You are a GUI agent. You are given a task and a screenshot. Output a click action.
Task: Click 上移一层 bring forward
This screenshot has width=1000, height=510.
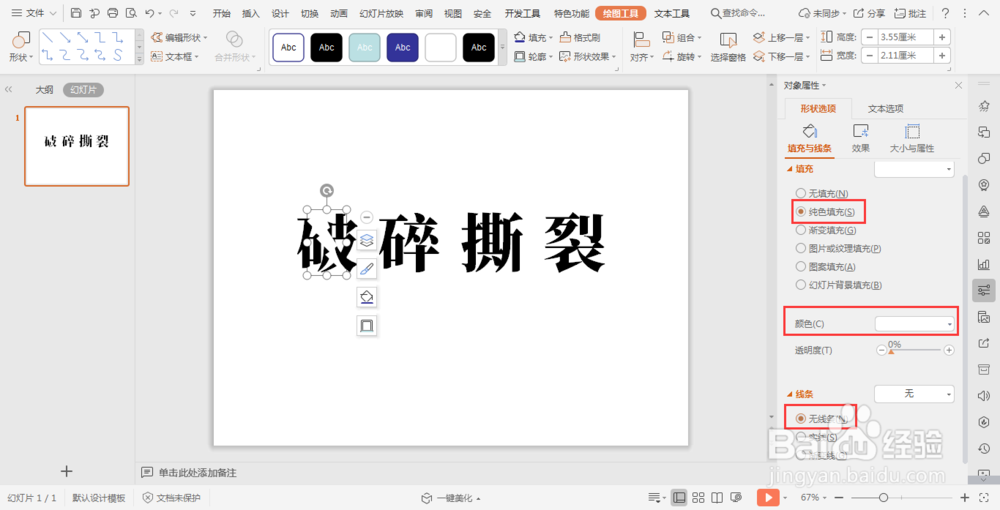(781, 38)
